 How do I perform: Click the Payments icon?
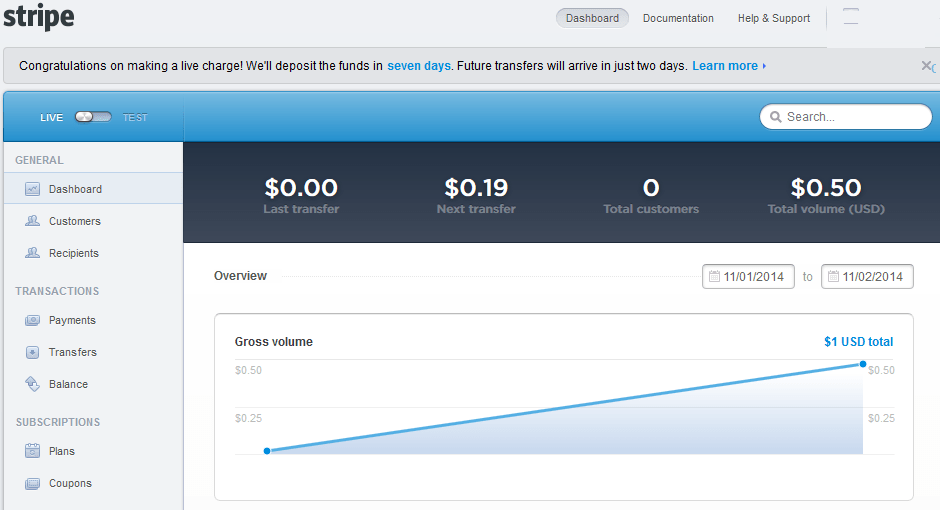(32, 320)
